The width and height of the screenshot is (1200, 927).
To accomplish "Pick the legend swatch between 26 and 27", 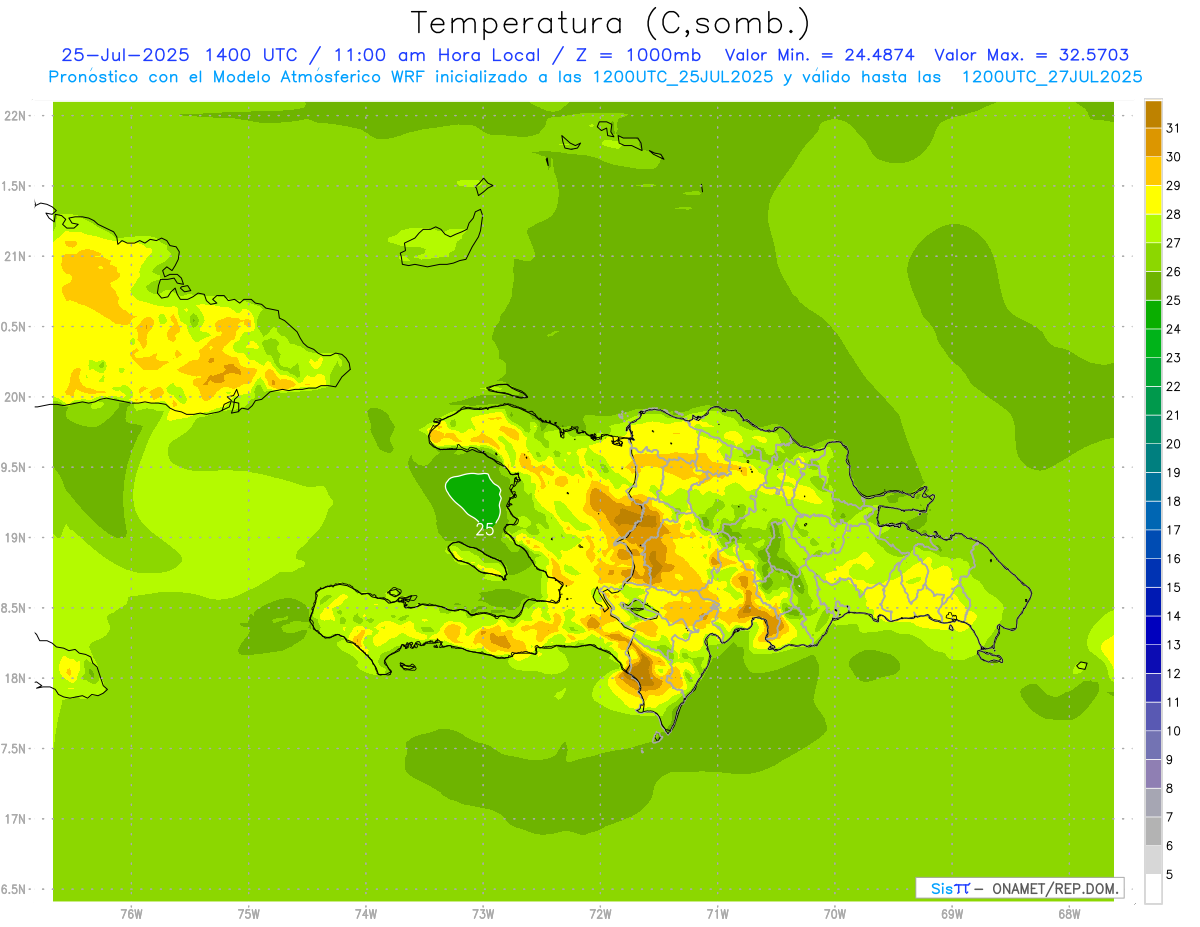I will (x=1153, y=257).
